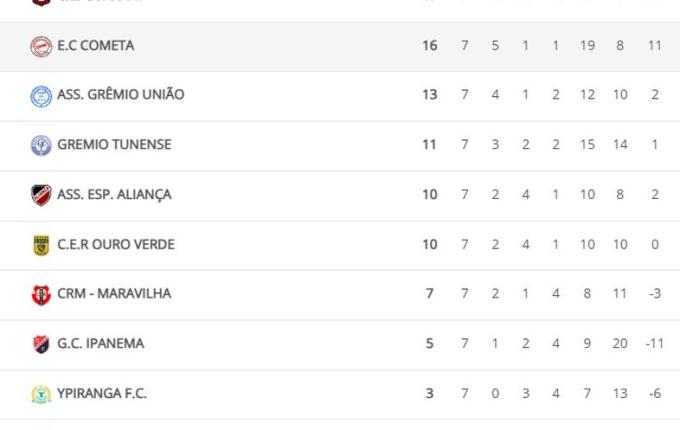Open the CRM - MARAVILHA team name
Viewport: 680px width, 430px height.
pyautogui.click(x=115, y=294)
